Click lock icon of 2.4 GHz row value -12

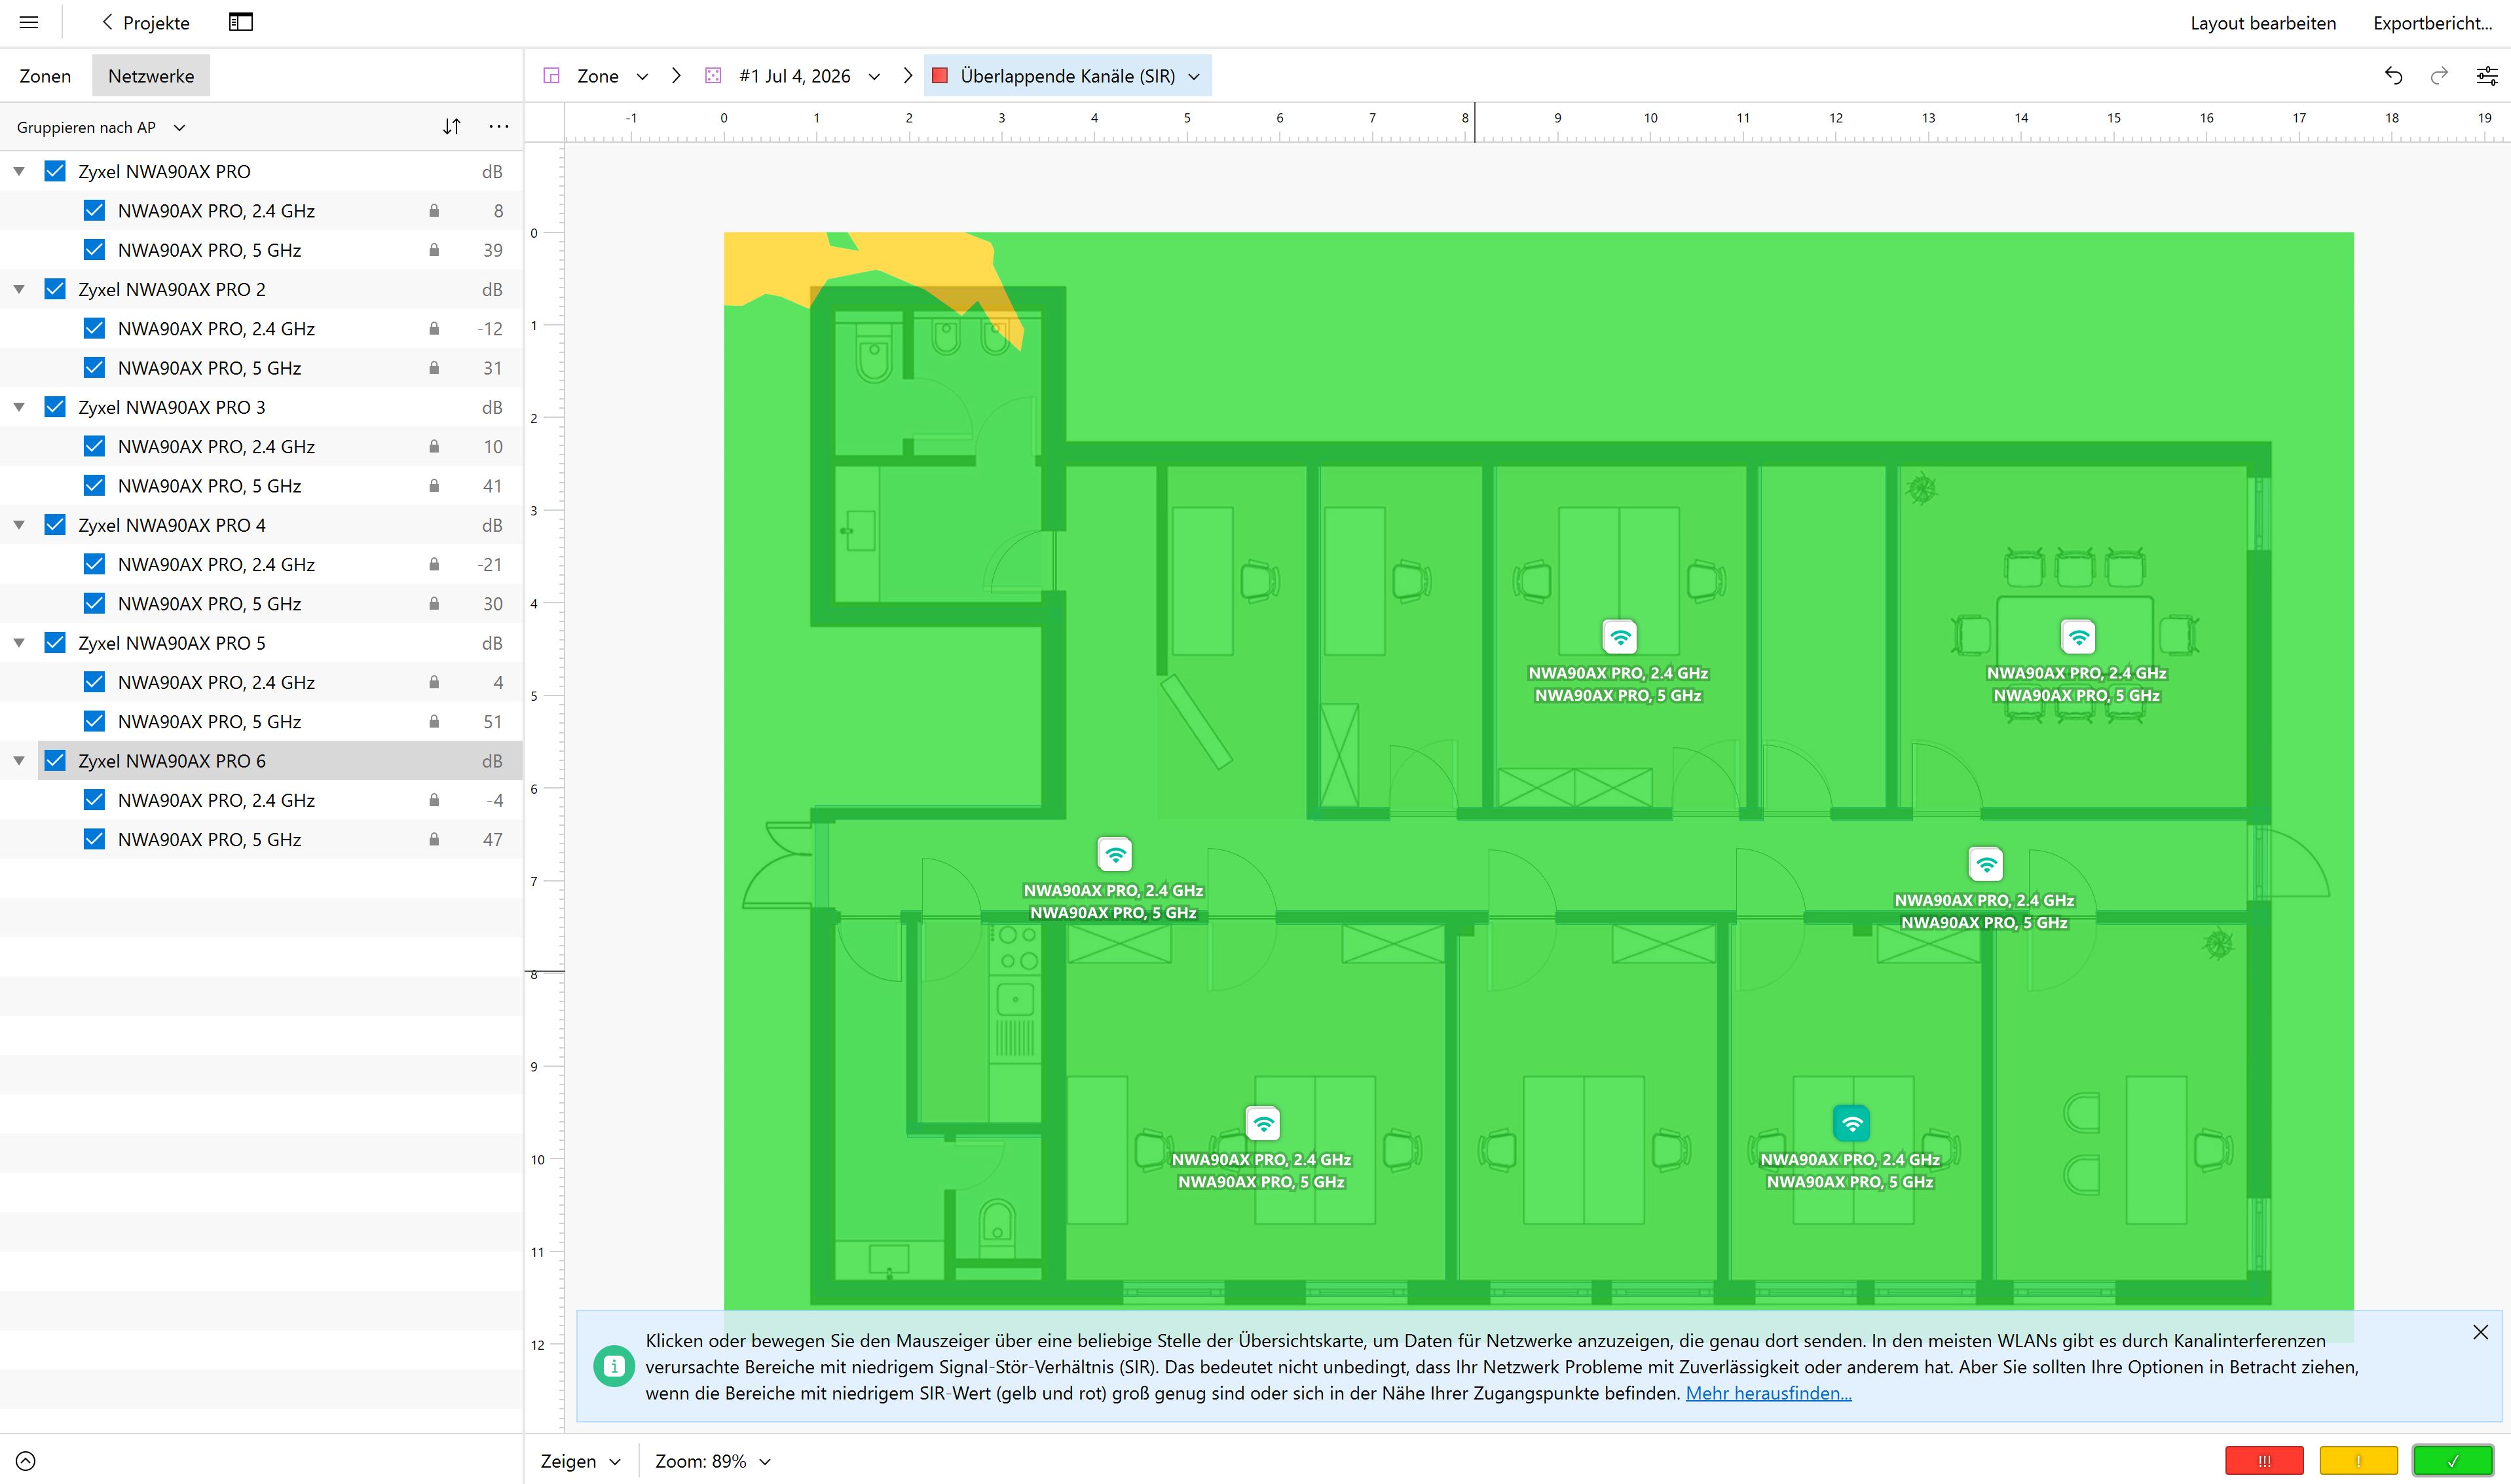pos(434,329)
